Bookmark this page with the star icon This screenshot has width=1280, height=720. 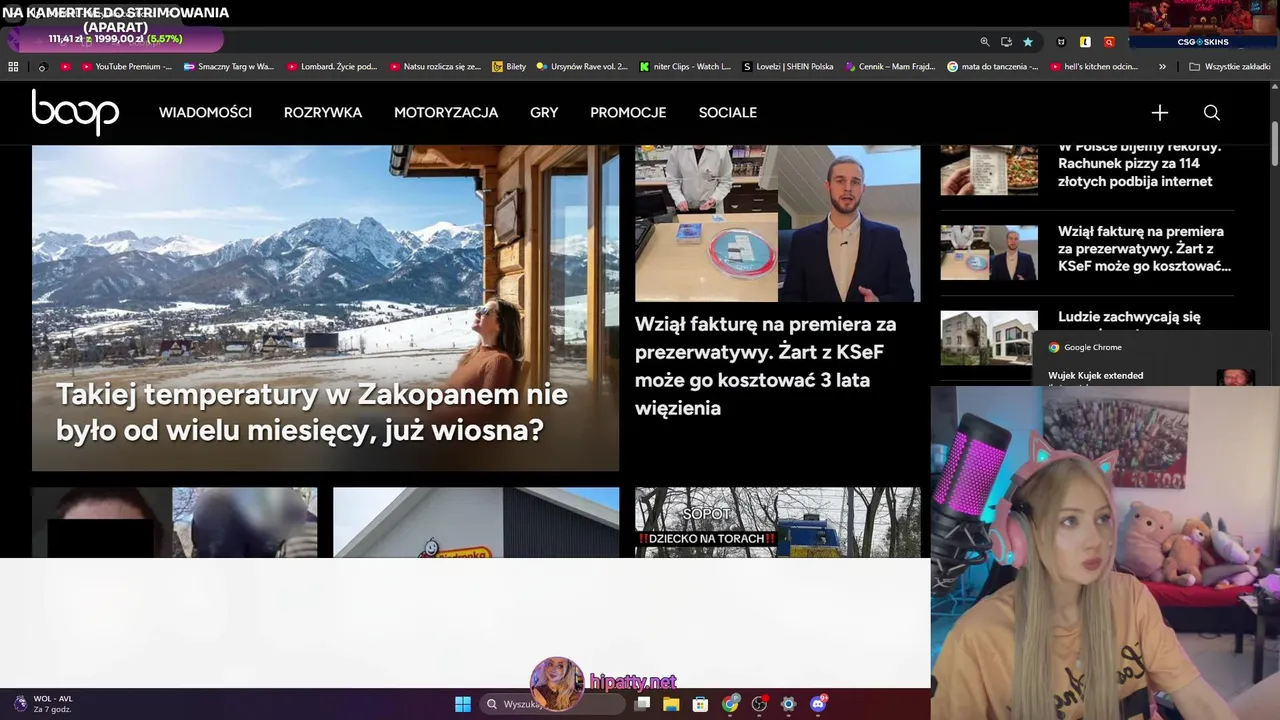click(1028, 42)
